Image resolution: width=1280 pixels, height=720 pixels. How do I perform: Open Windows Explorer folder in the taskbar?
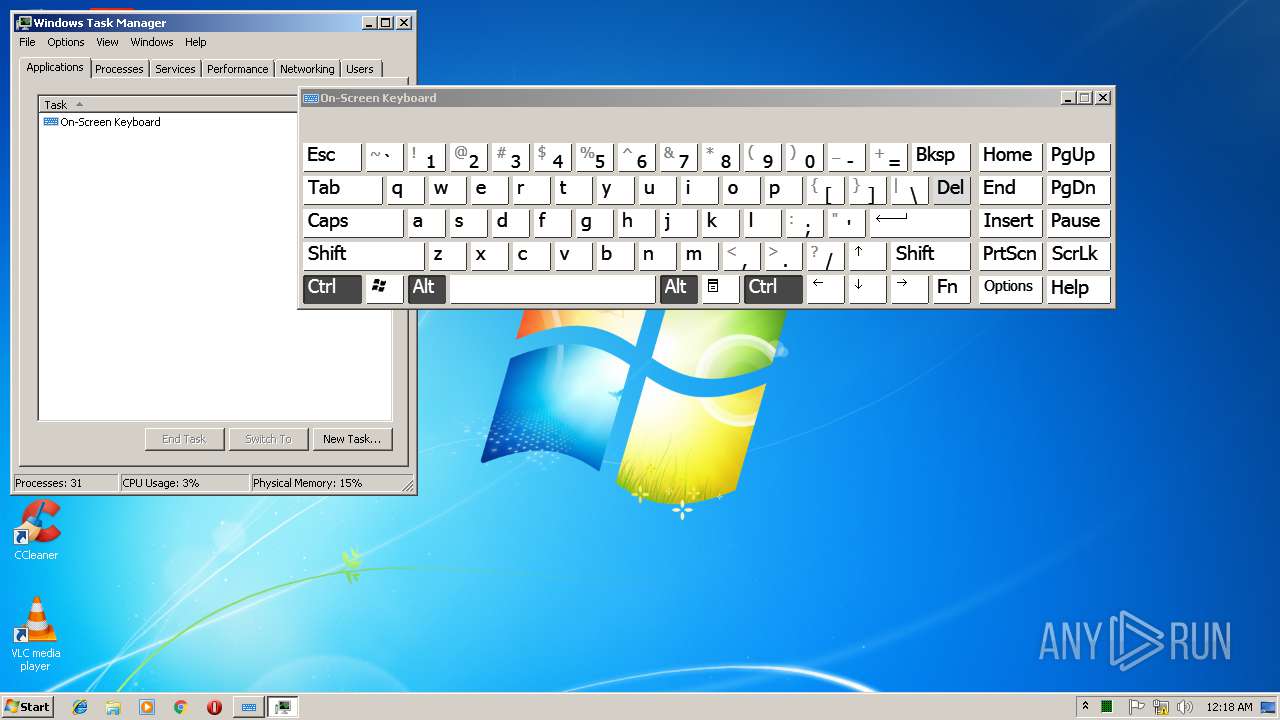113,707
